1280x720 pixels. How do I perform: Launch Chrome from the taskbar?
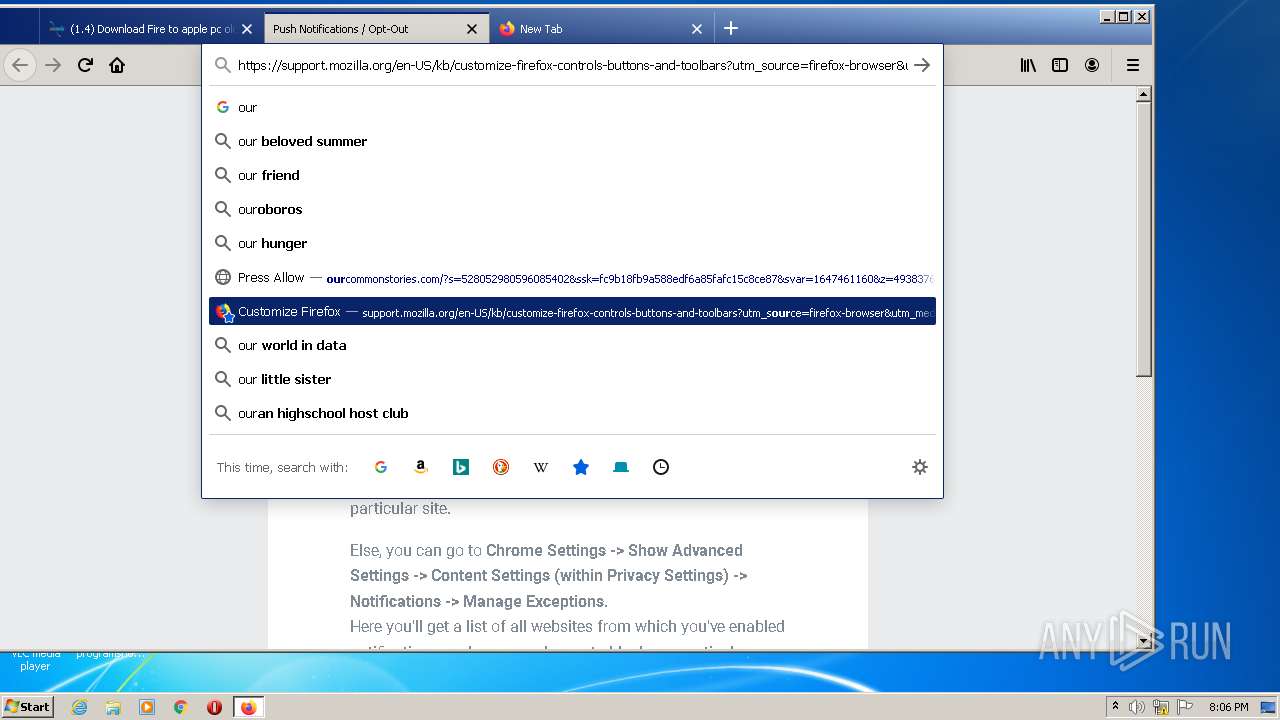(x=181, y=707)
